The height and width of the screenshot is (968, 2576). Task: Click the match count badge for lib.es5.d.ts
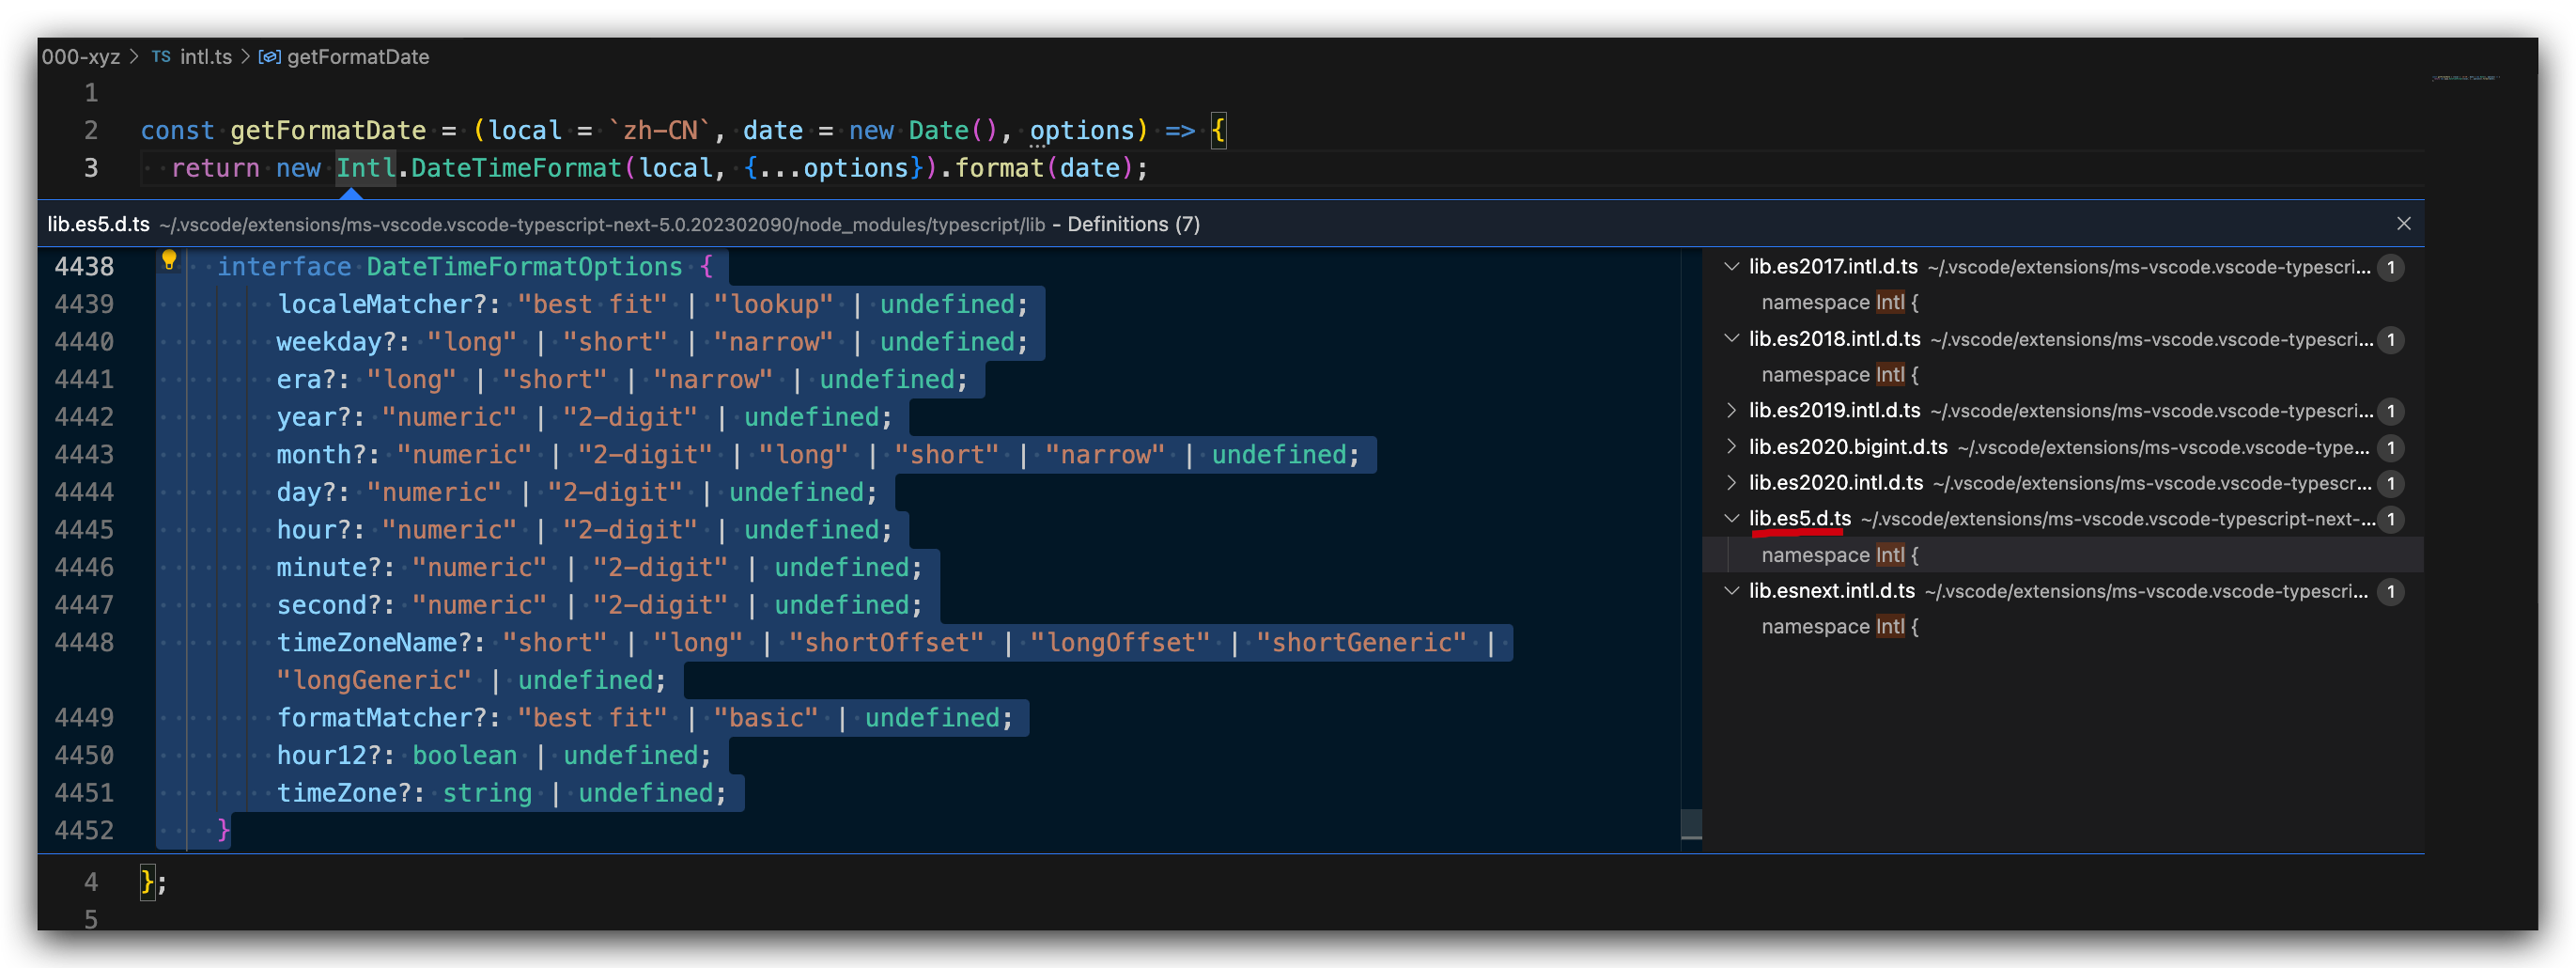[x=2390, y=519]
